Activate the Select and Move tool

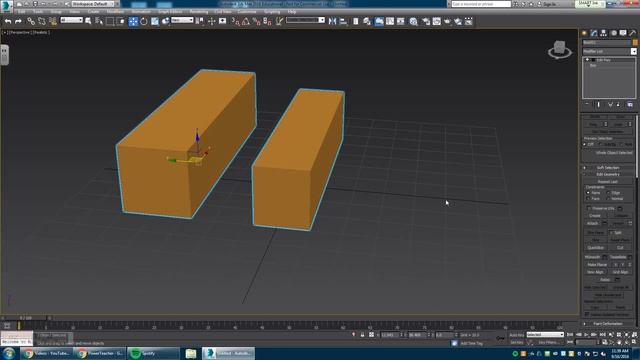[x=133, y=21]
